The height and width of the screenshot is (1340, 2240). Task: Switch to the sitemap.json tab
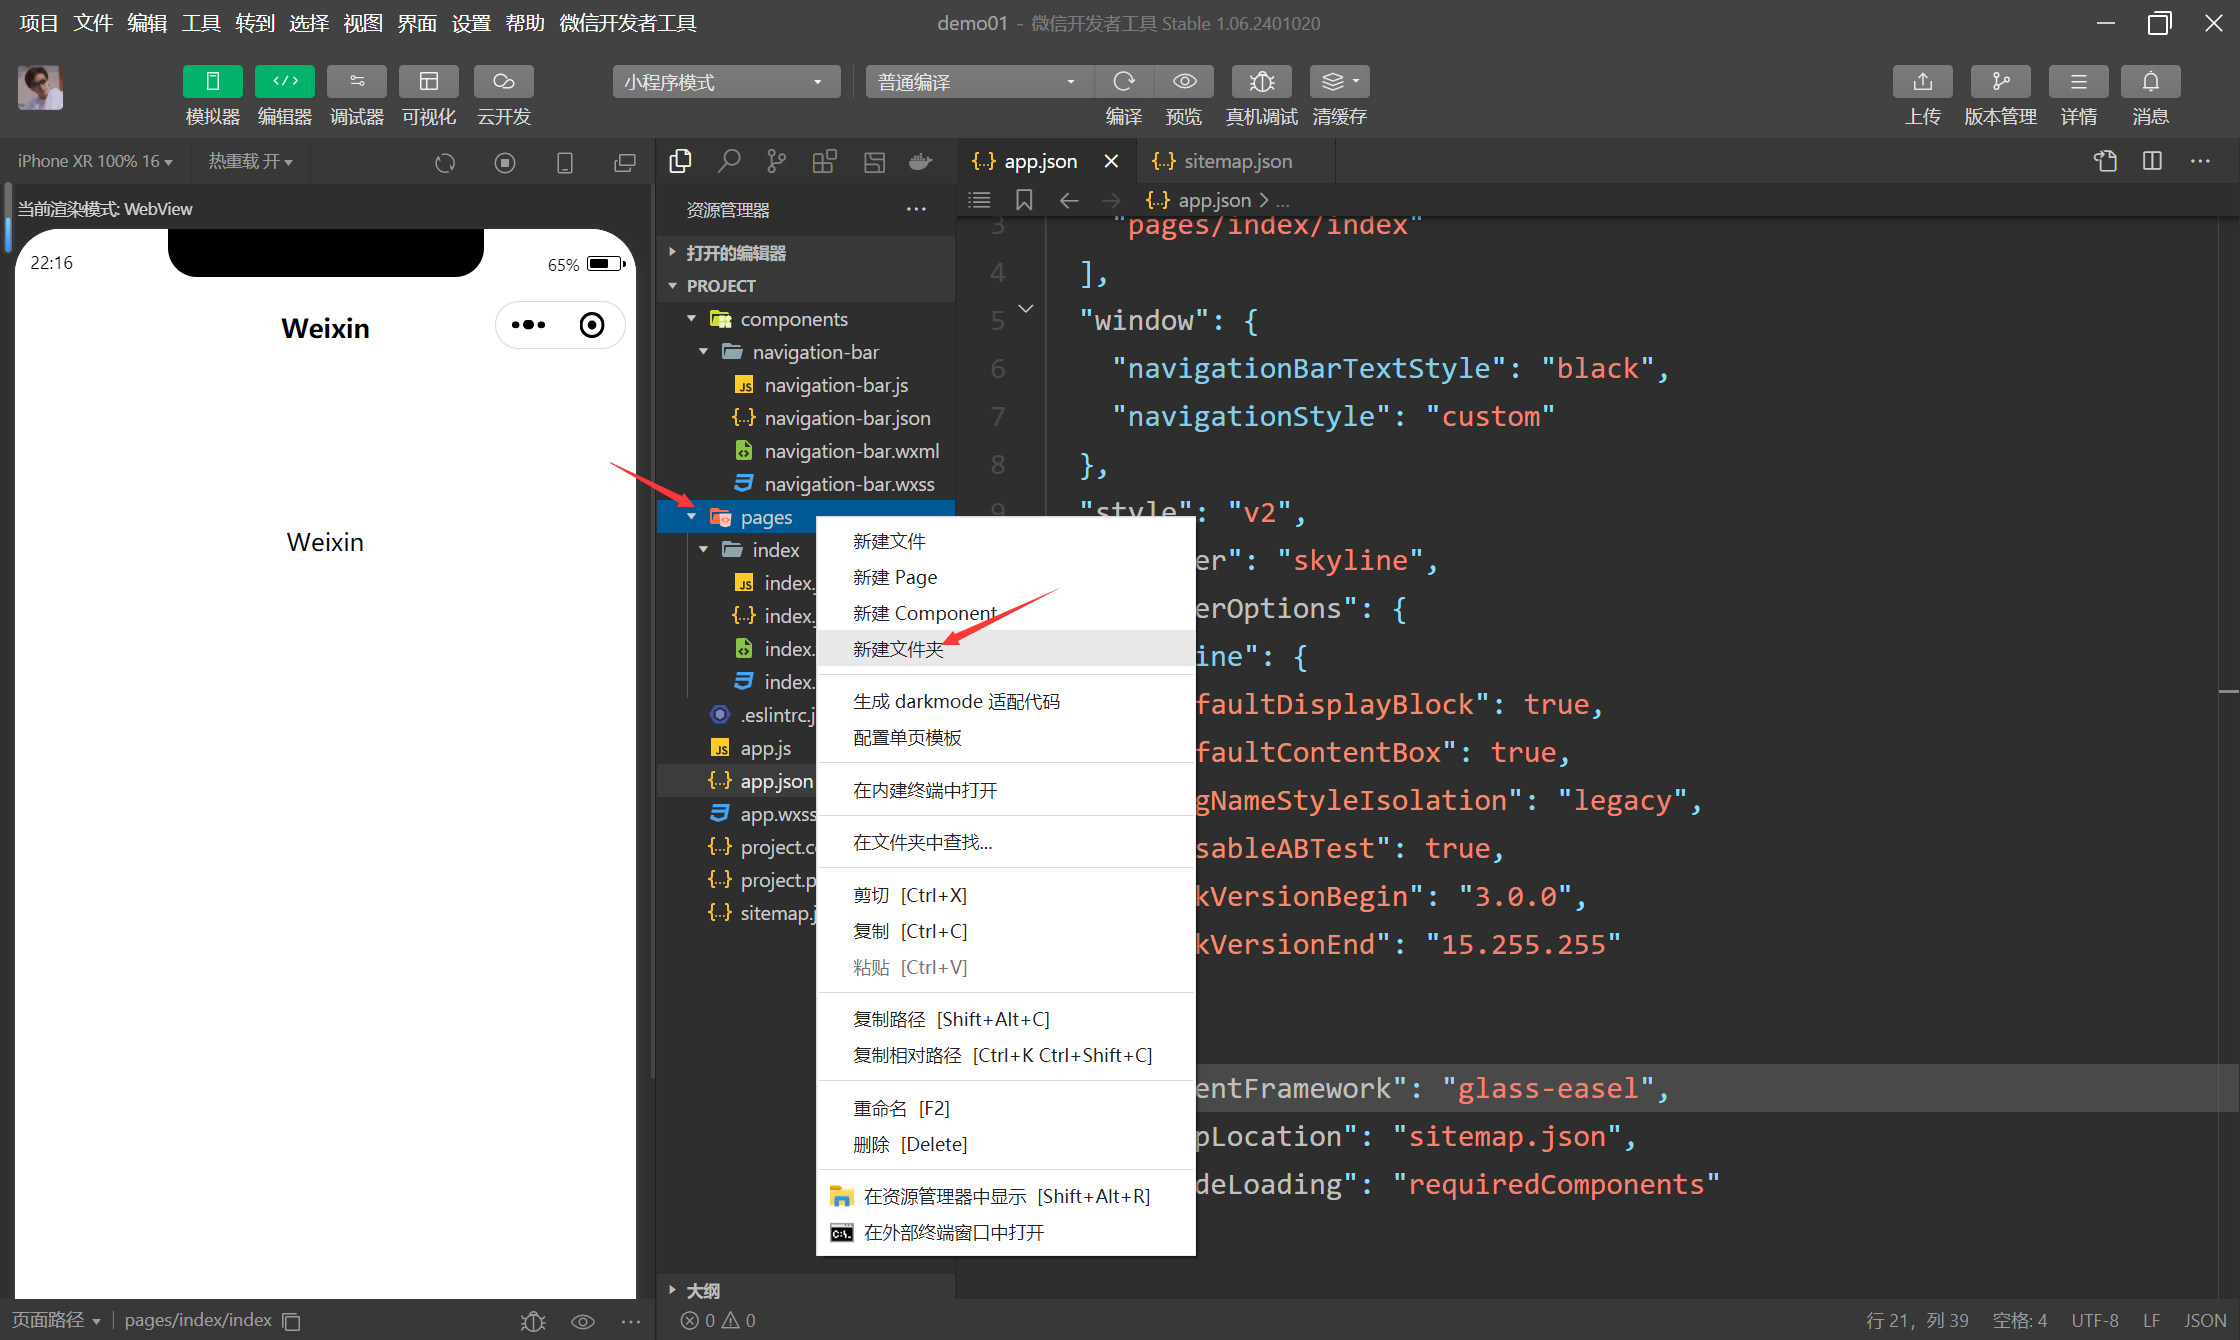(1237, 161)
